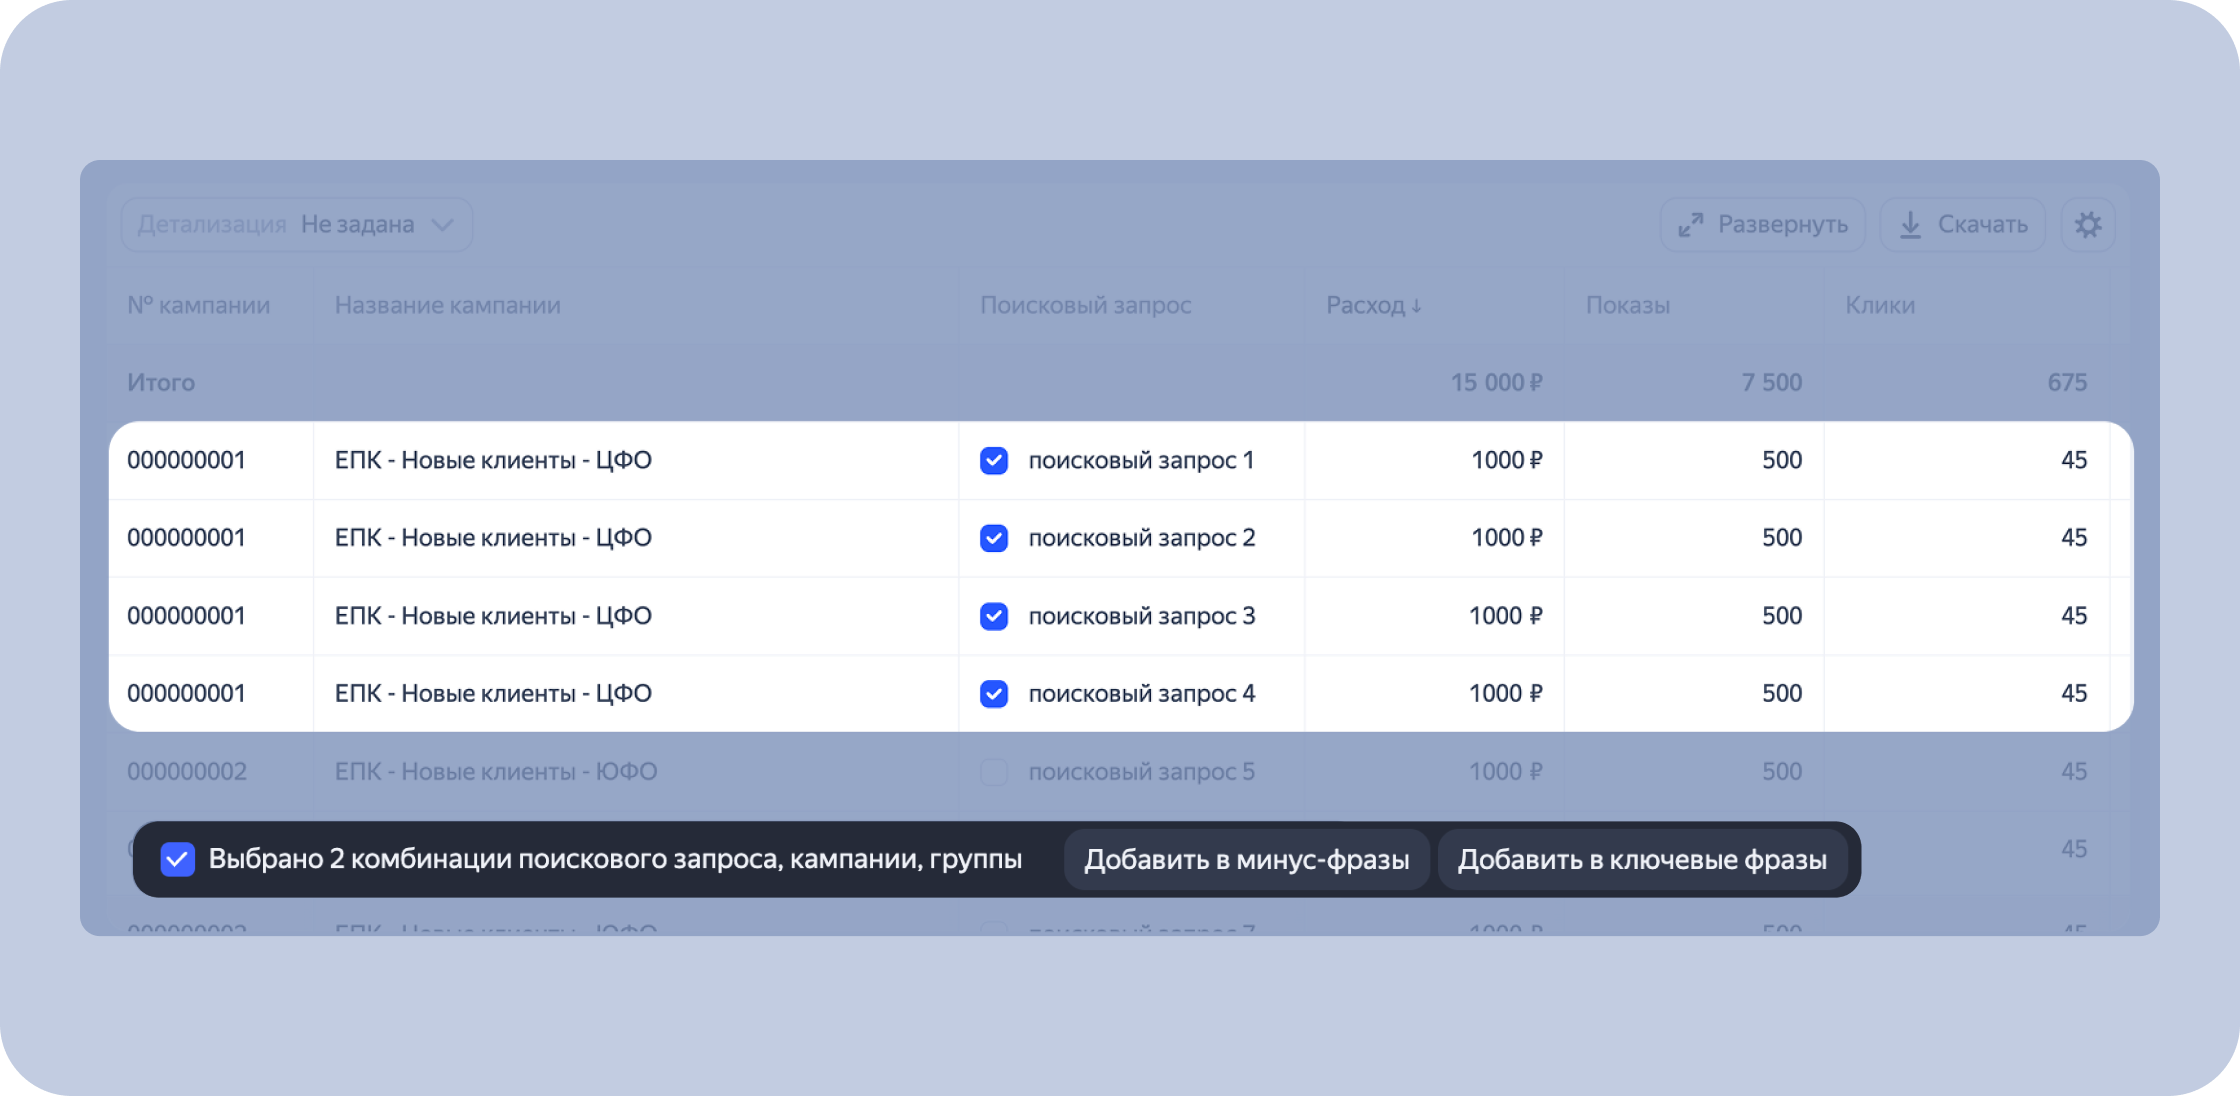Click the Скачать download button
Viewport: 2240px width, 1096px height.
point(1963,225)
